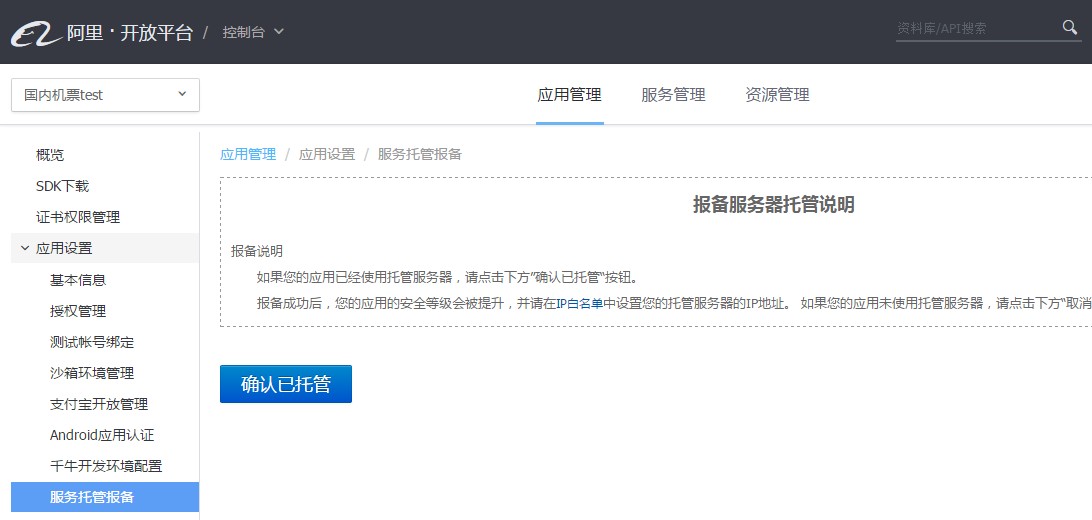Click the 报备服务器托管说明 heading
1092x520 pixels.
click(x=773, y=205)
